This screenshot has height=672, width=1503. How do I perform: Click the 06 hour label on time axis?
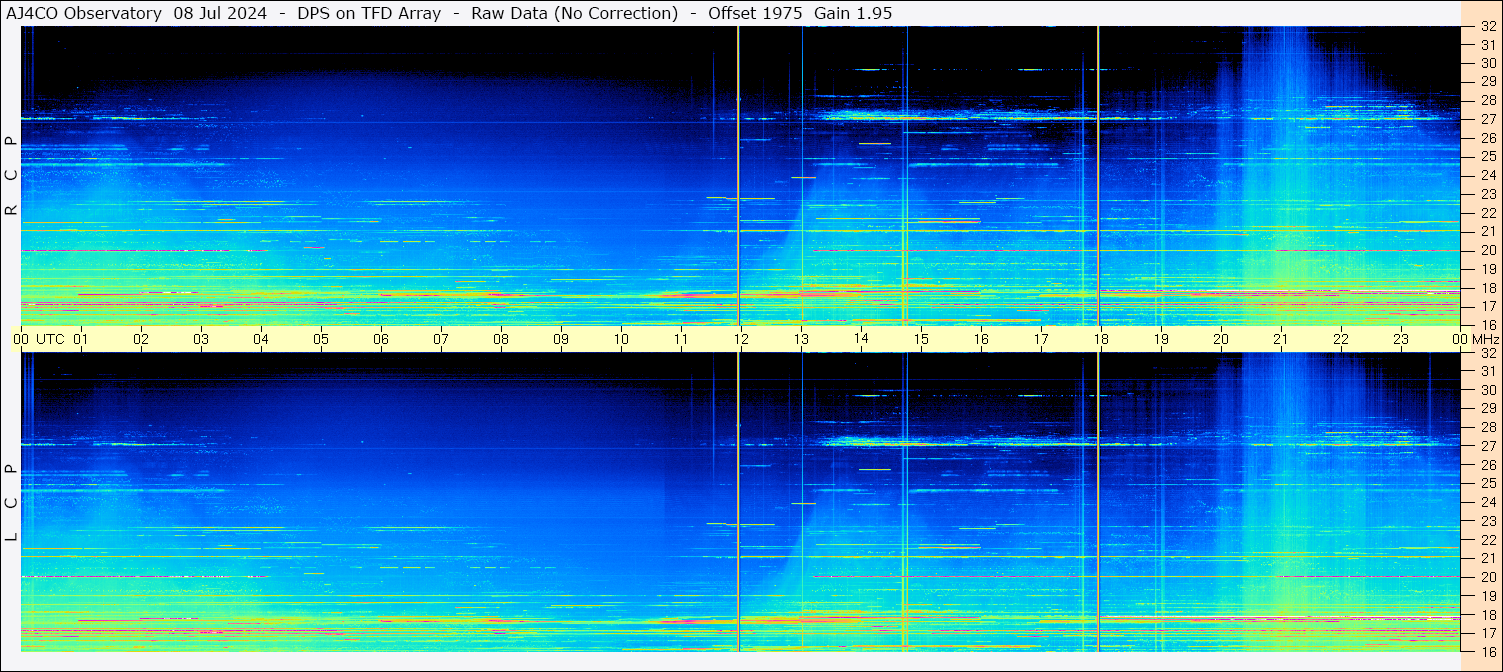(381, 339)
